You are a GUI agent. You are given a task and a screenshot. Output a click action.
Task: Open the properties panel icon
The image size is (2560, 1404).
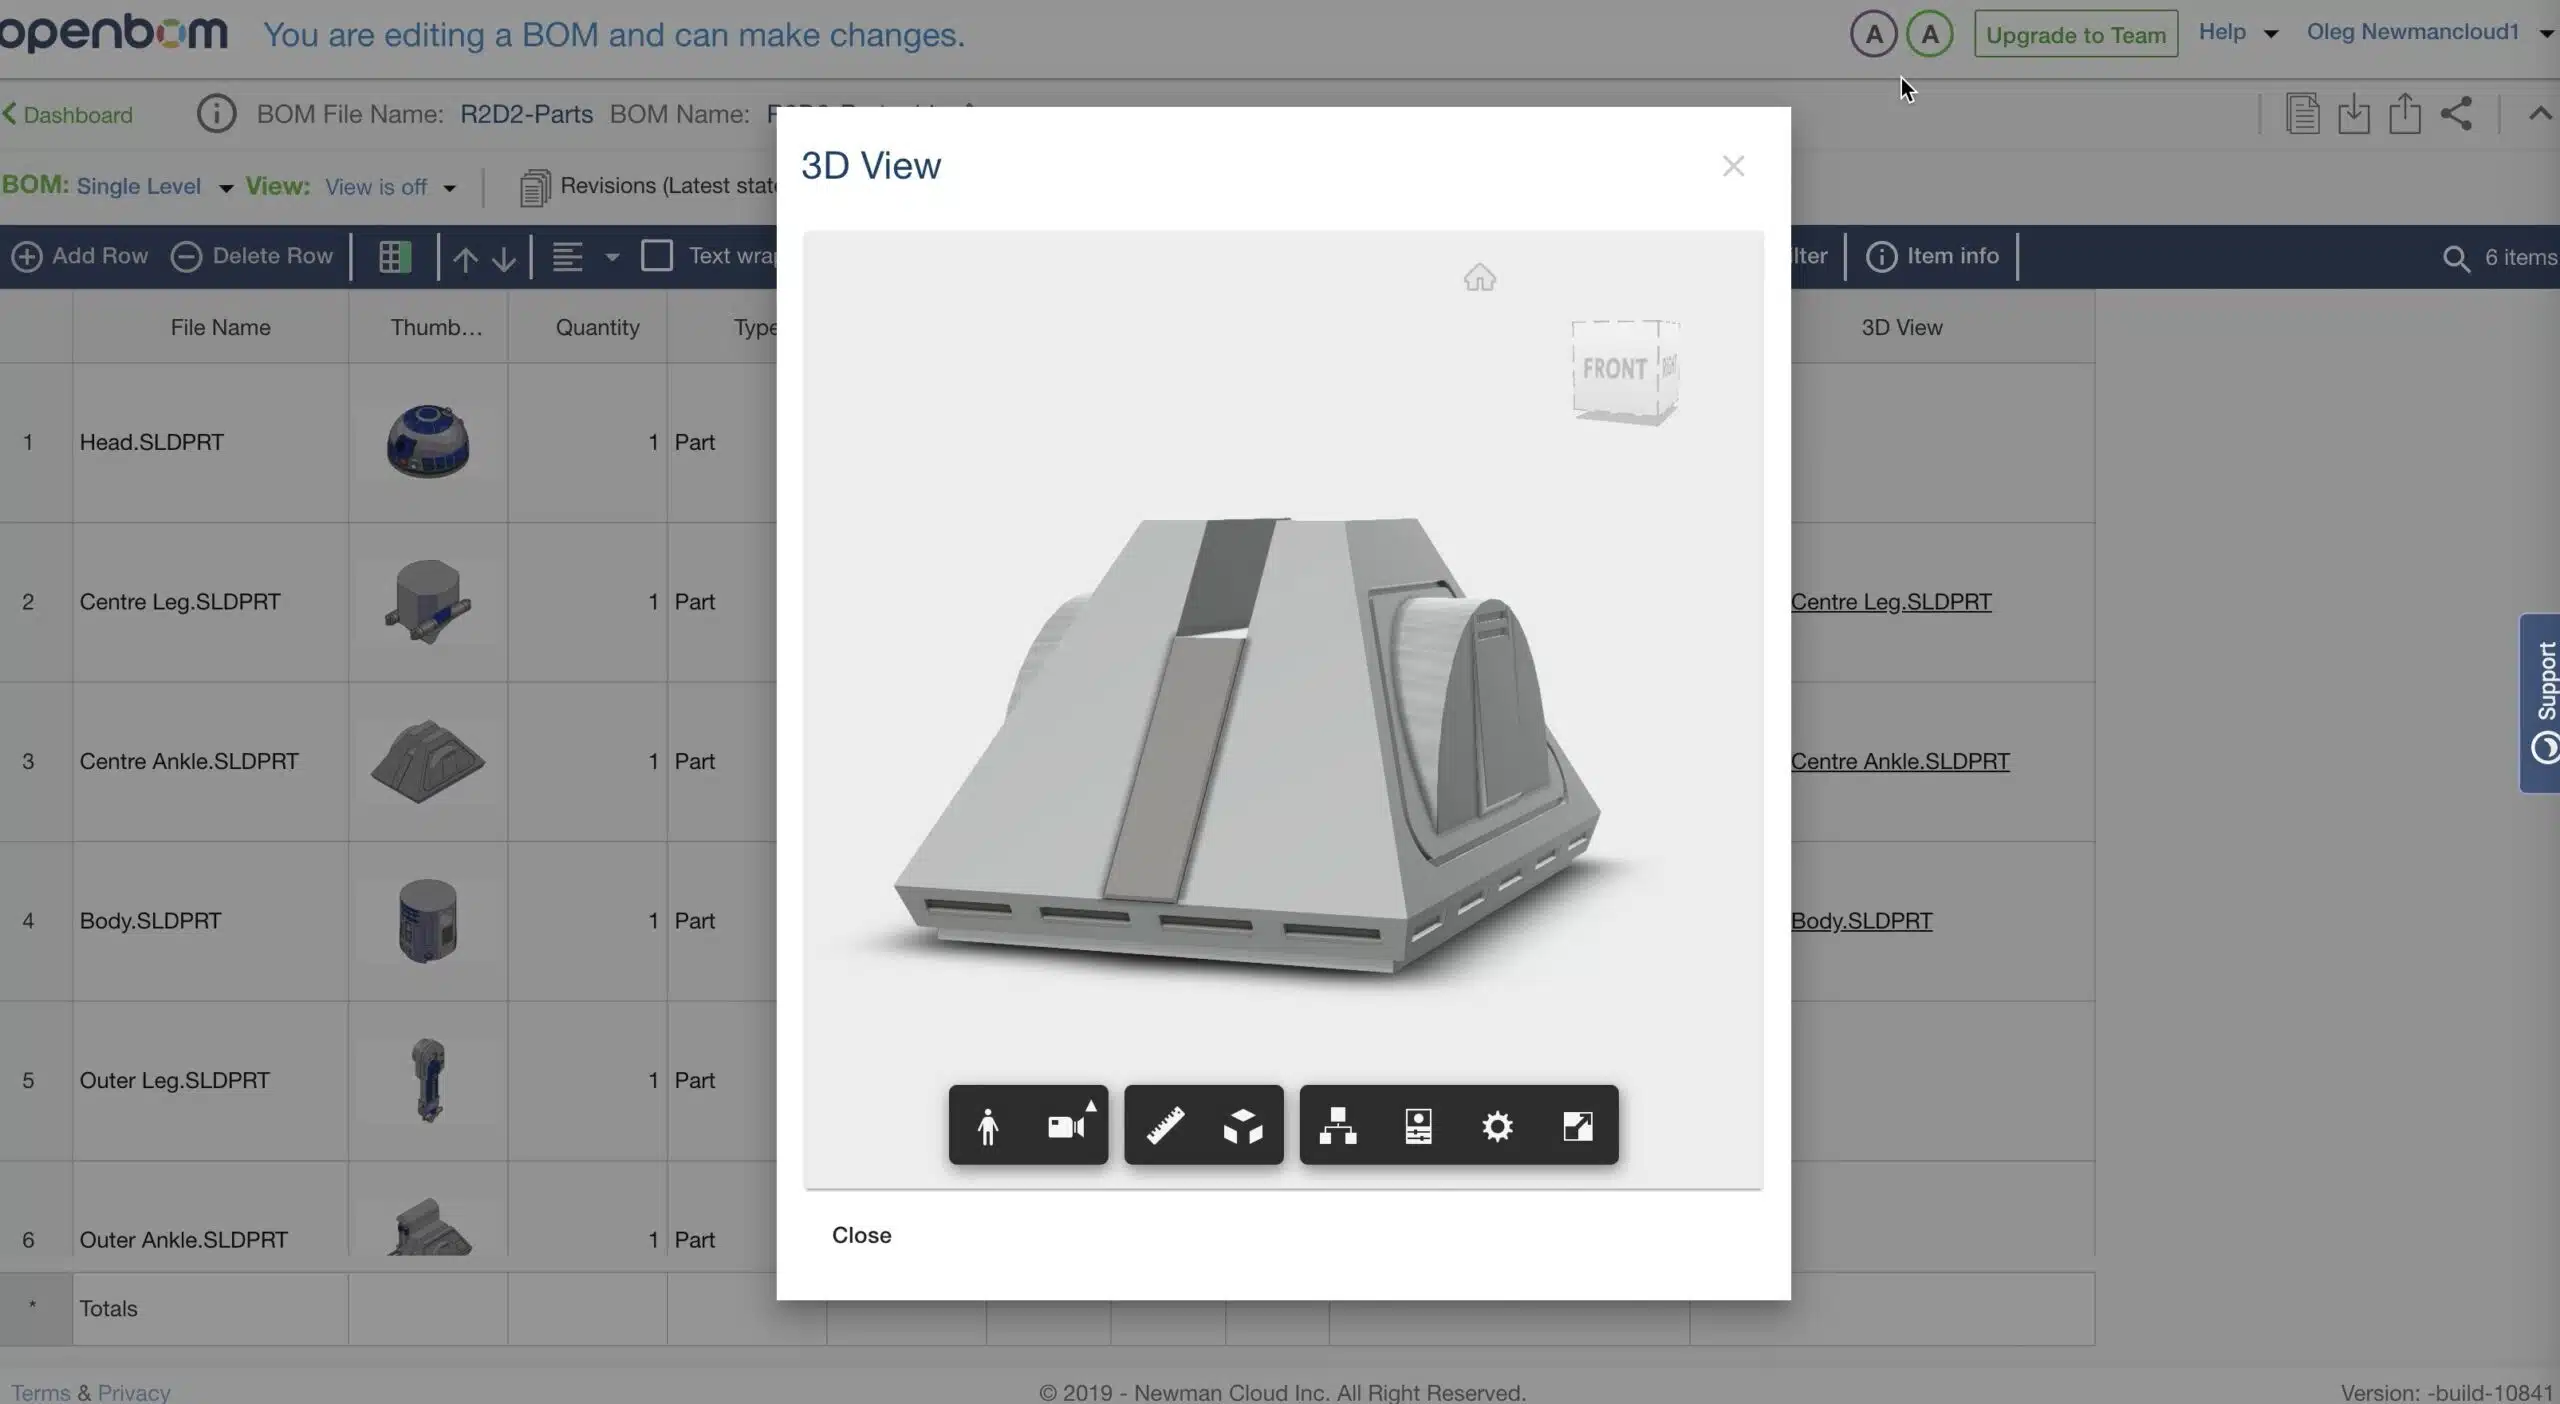pos(1418,1126)
